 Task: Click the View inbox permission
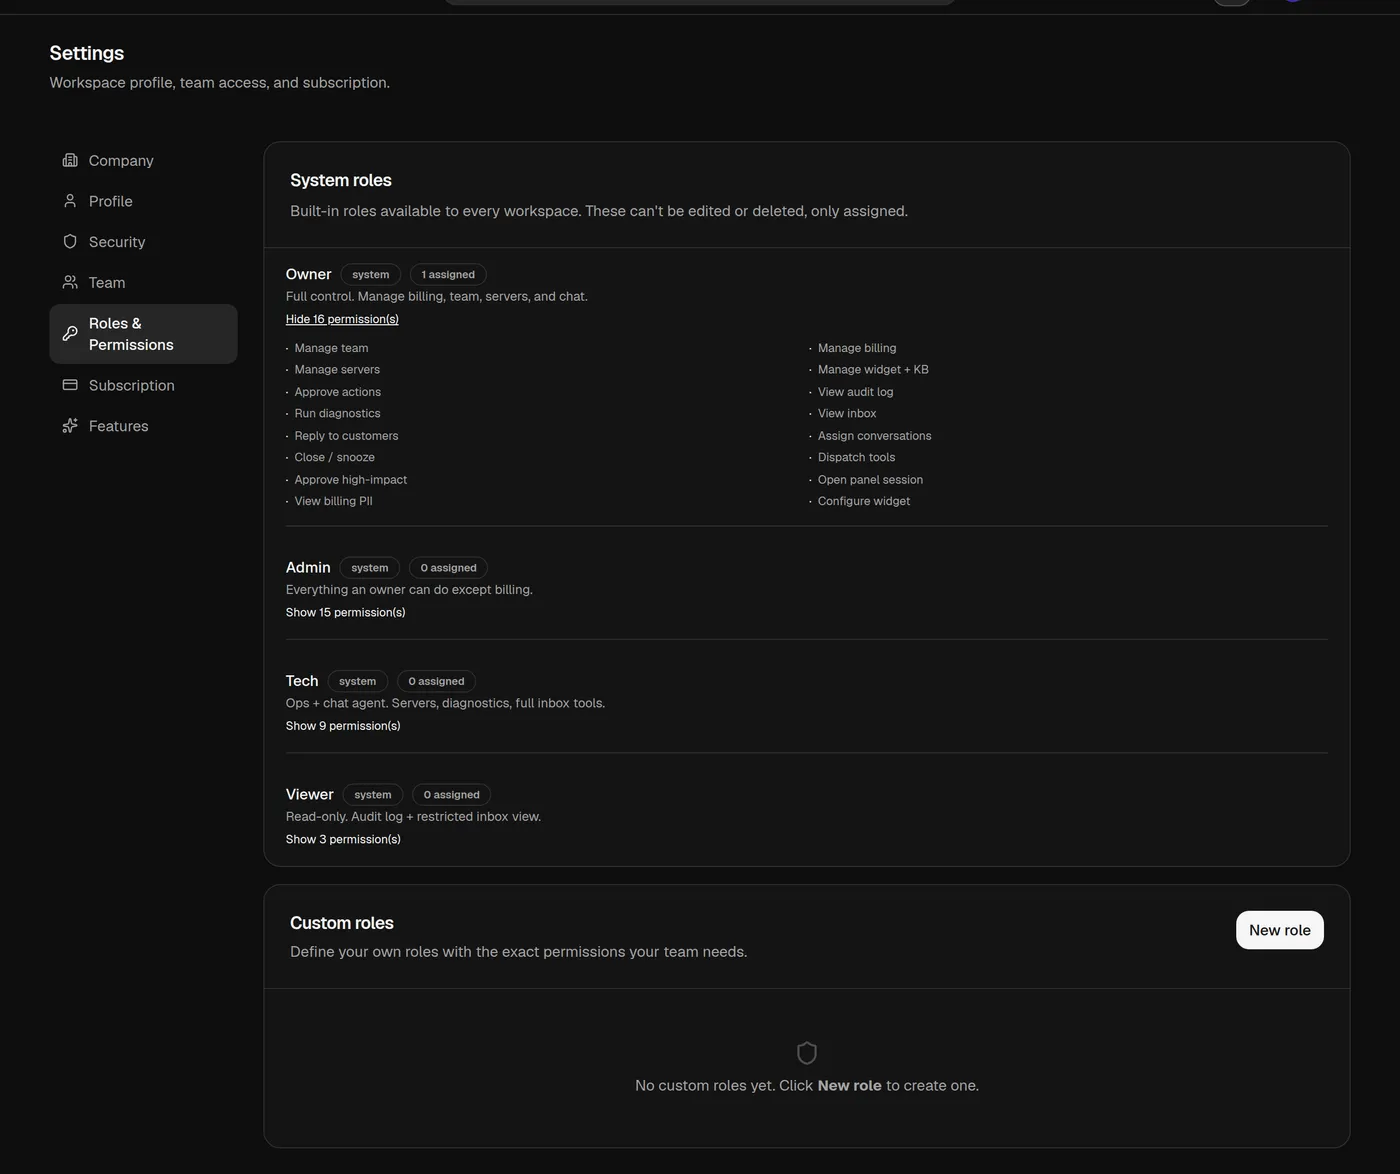(x=847, y=414)
